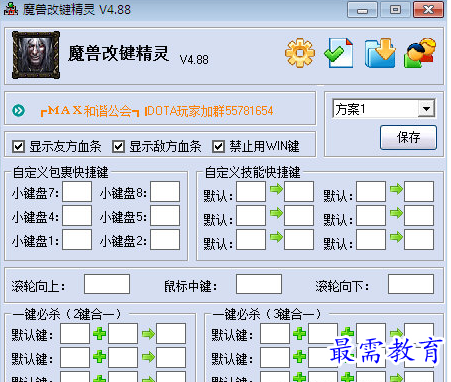451x382 pixels.
Task: Uncheck 禁止用WIN键 option
Action: pos(218,146)
